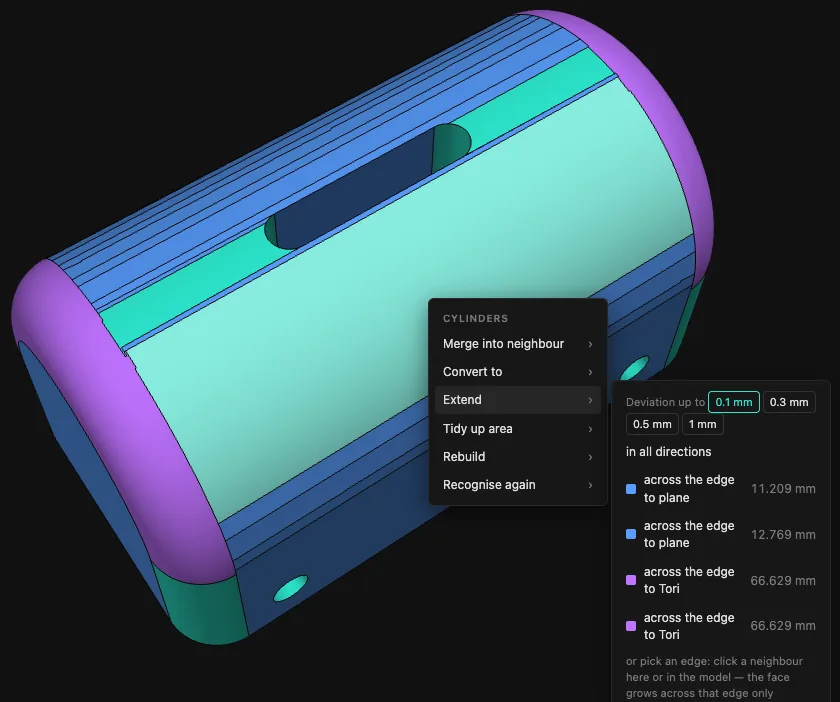Set deviation to 0.5 mm
The width and height of the screenshot is (840, 702).
[x=652, y=424]
